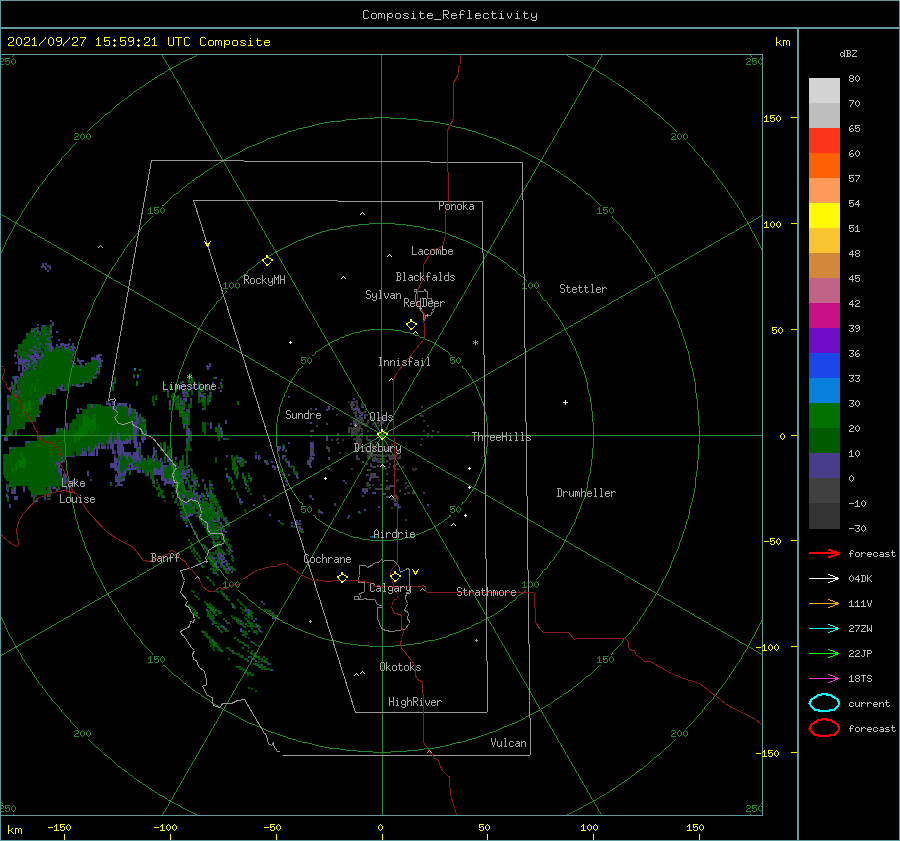Screen dimensions: 900x841
Task: Select the light gray 80-70 dBZ swatch
Action: (824, 90)
